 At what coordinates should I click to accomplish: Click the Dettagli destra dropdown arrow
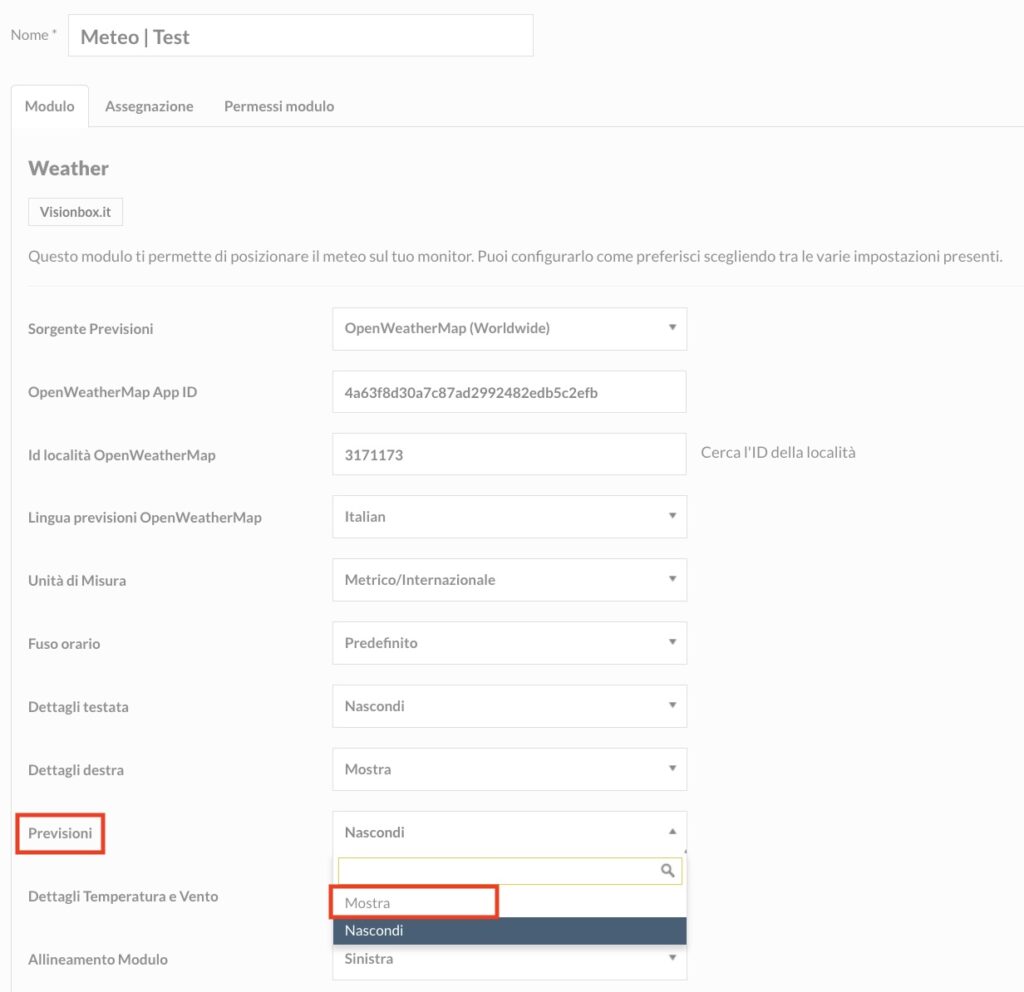672,768
